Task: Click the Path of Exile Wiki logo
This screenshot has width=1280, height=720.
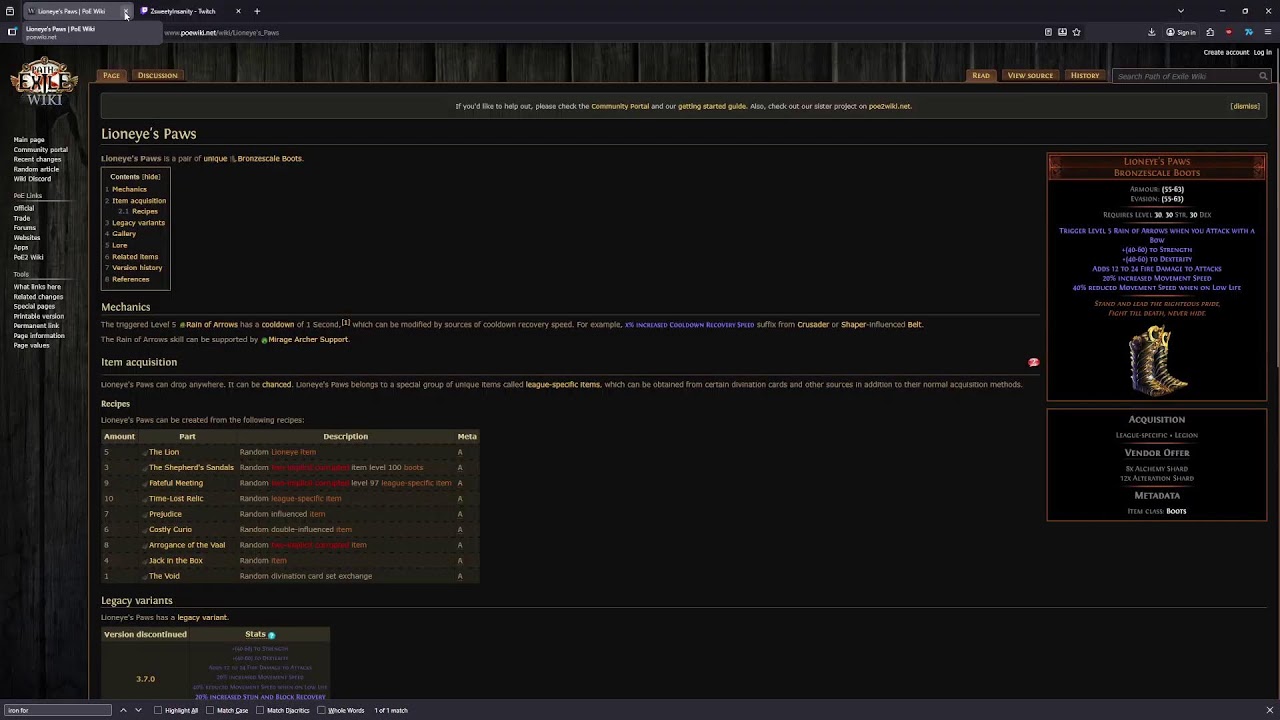Action: coord(44,82)
